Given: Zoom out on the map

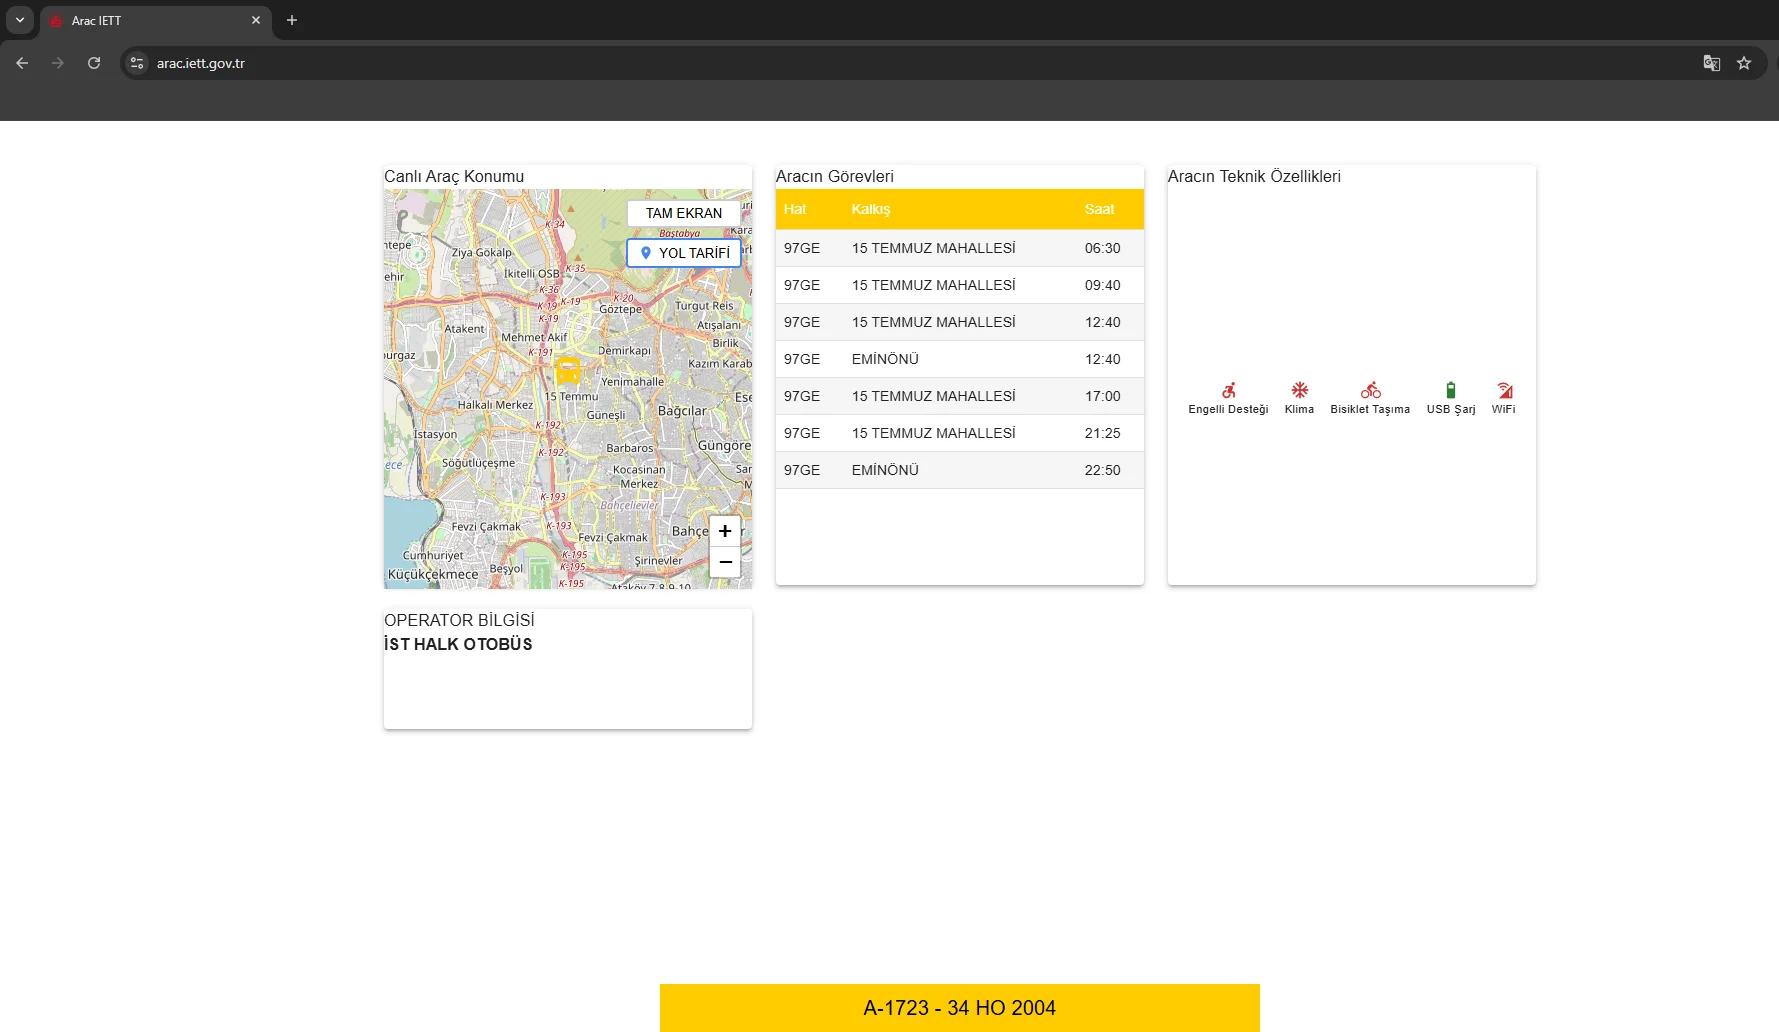Looking at the screenshot, I should (x=725, y=562).
